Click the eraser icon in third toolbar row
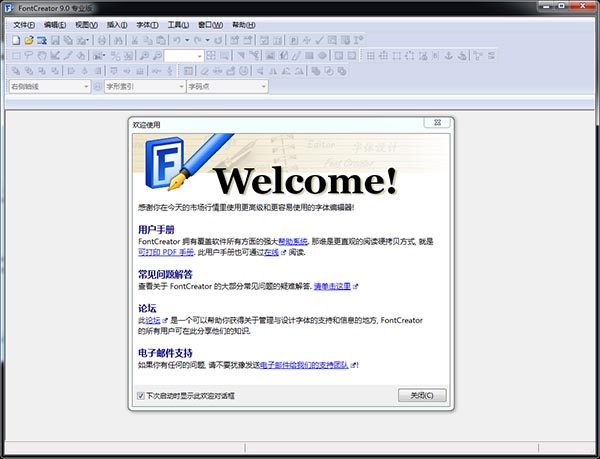This screenshot has width=600, height=459. 205,71
